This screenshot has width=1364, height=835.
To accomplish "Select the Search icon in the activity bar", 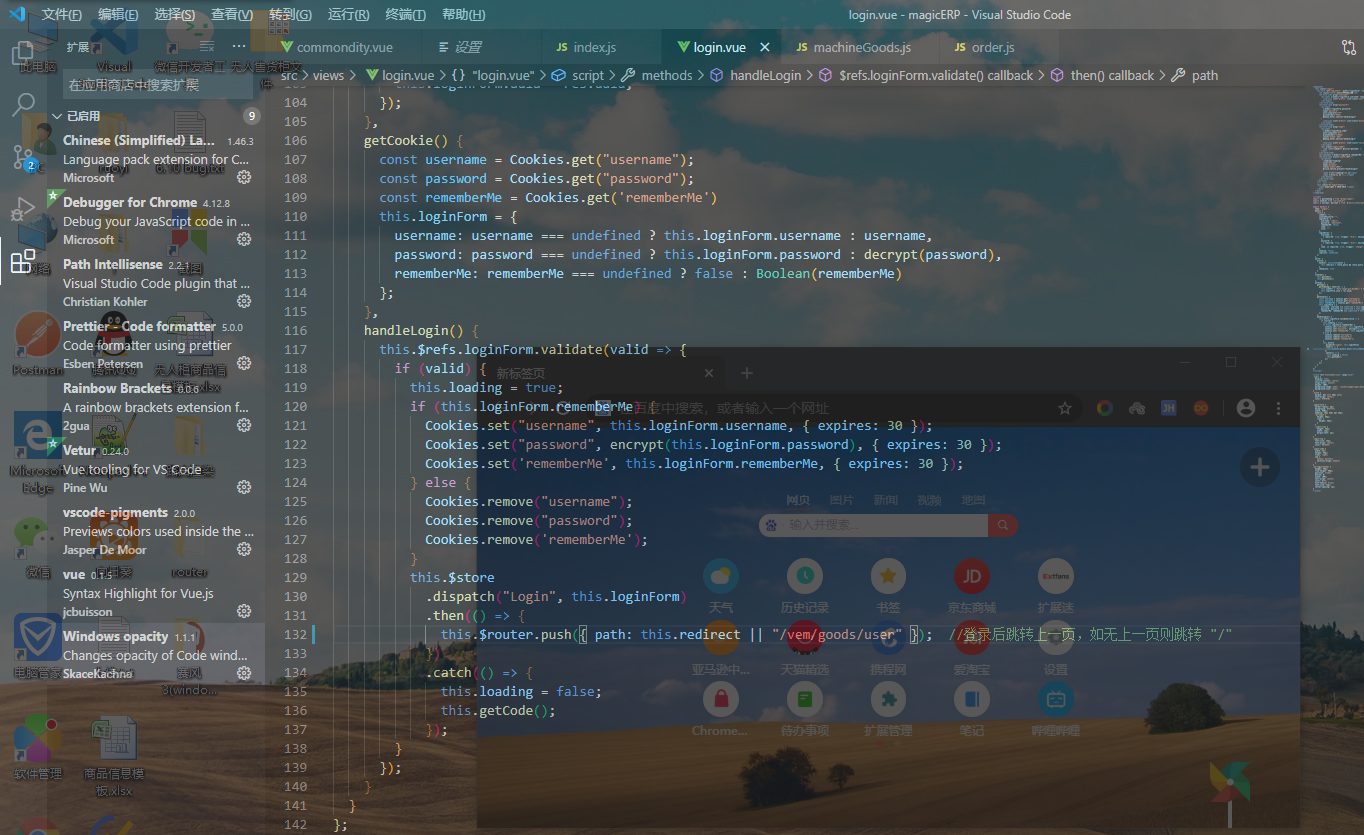I will [x=24, y=104].
